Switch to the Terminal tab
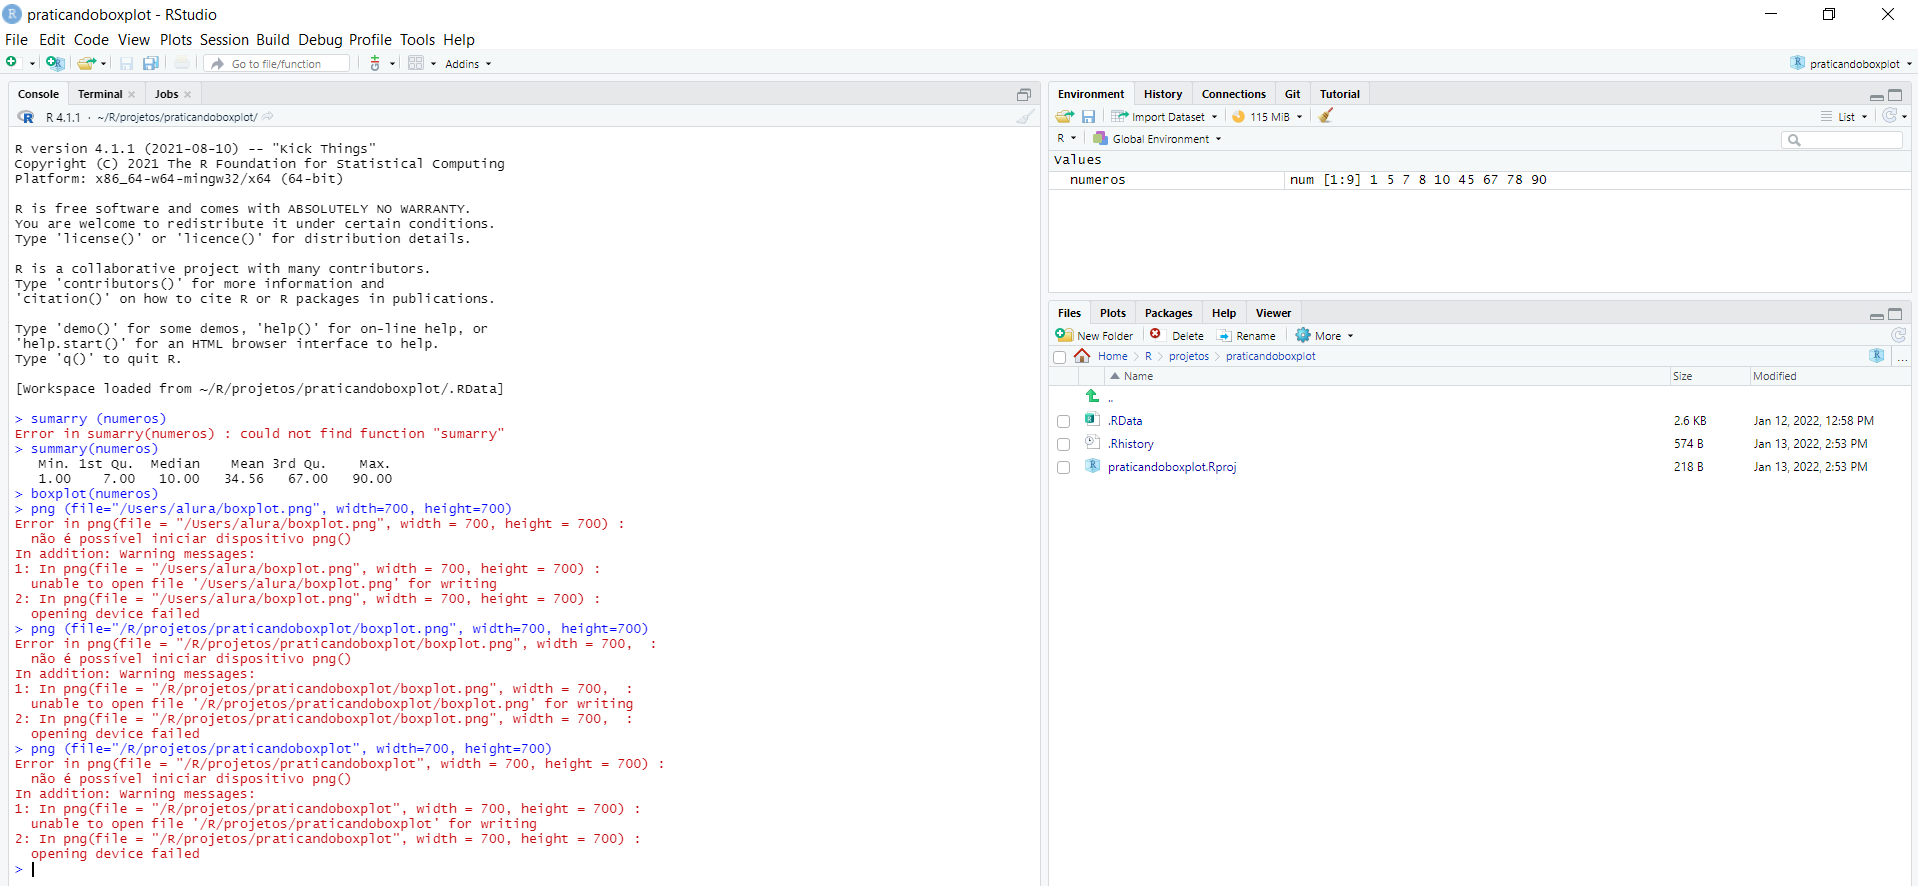This screenshot has width=1918, height=886. [x=100, y=94]
